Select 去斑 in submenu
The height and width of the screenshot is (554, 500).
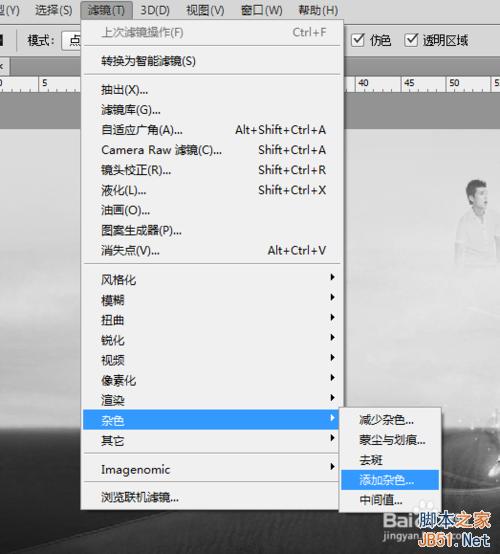click(390, 460)
